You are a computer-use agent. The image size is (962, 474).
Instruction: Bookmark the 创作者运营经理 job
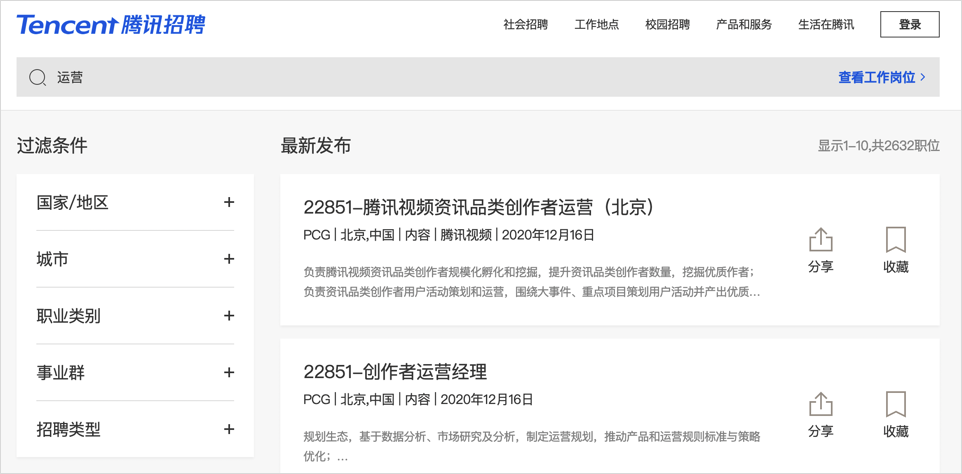[x=896, y=415]
